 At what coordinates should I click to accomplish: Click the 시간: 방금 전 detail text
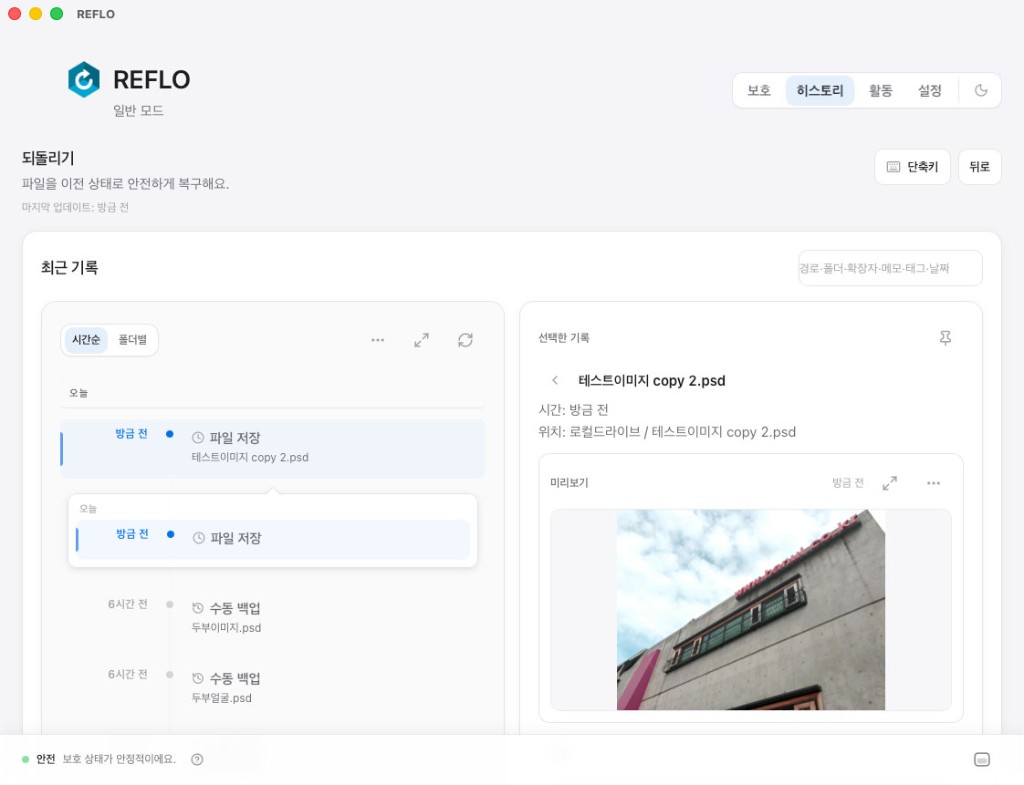point(573,410)
